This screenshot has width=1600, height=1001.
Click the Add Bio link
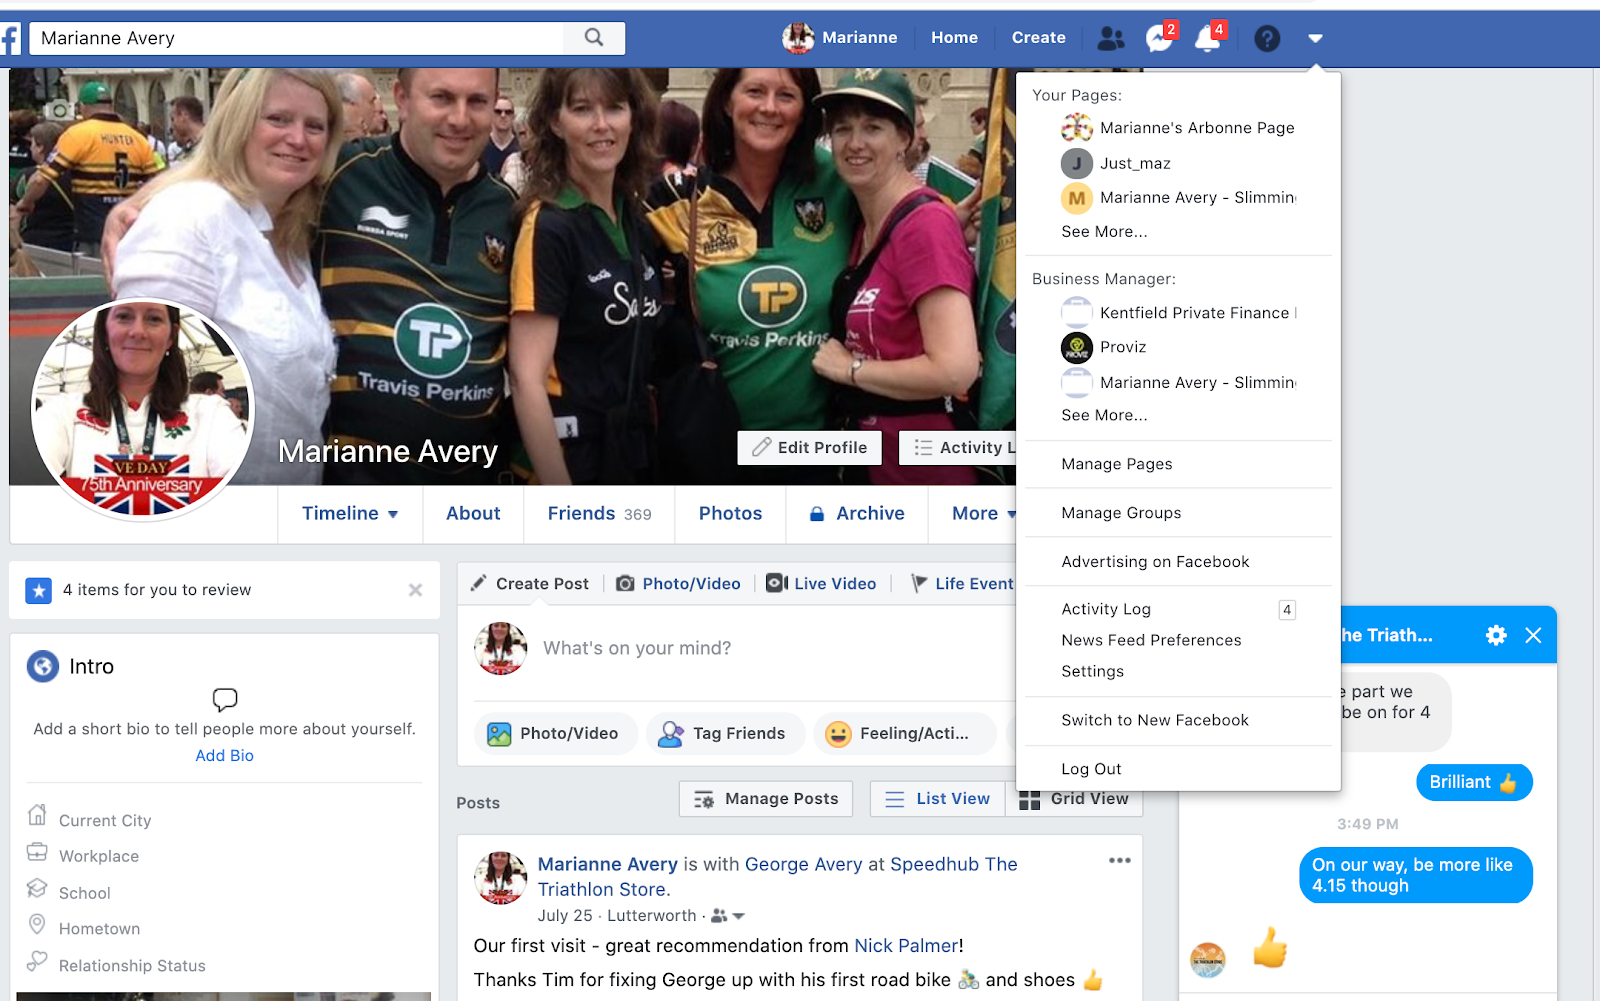click(225, 756)
